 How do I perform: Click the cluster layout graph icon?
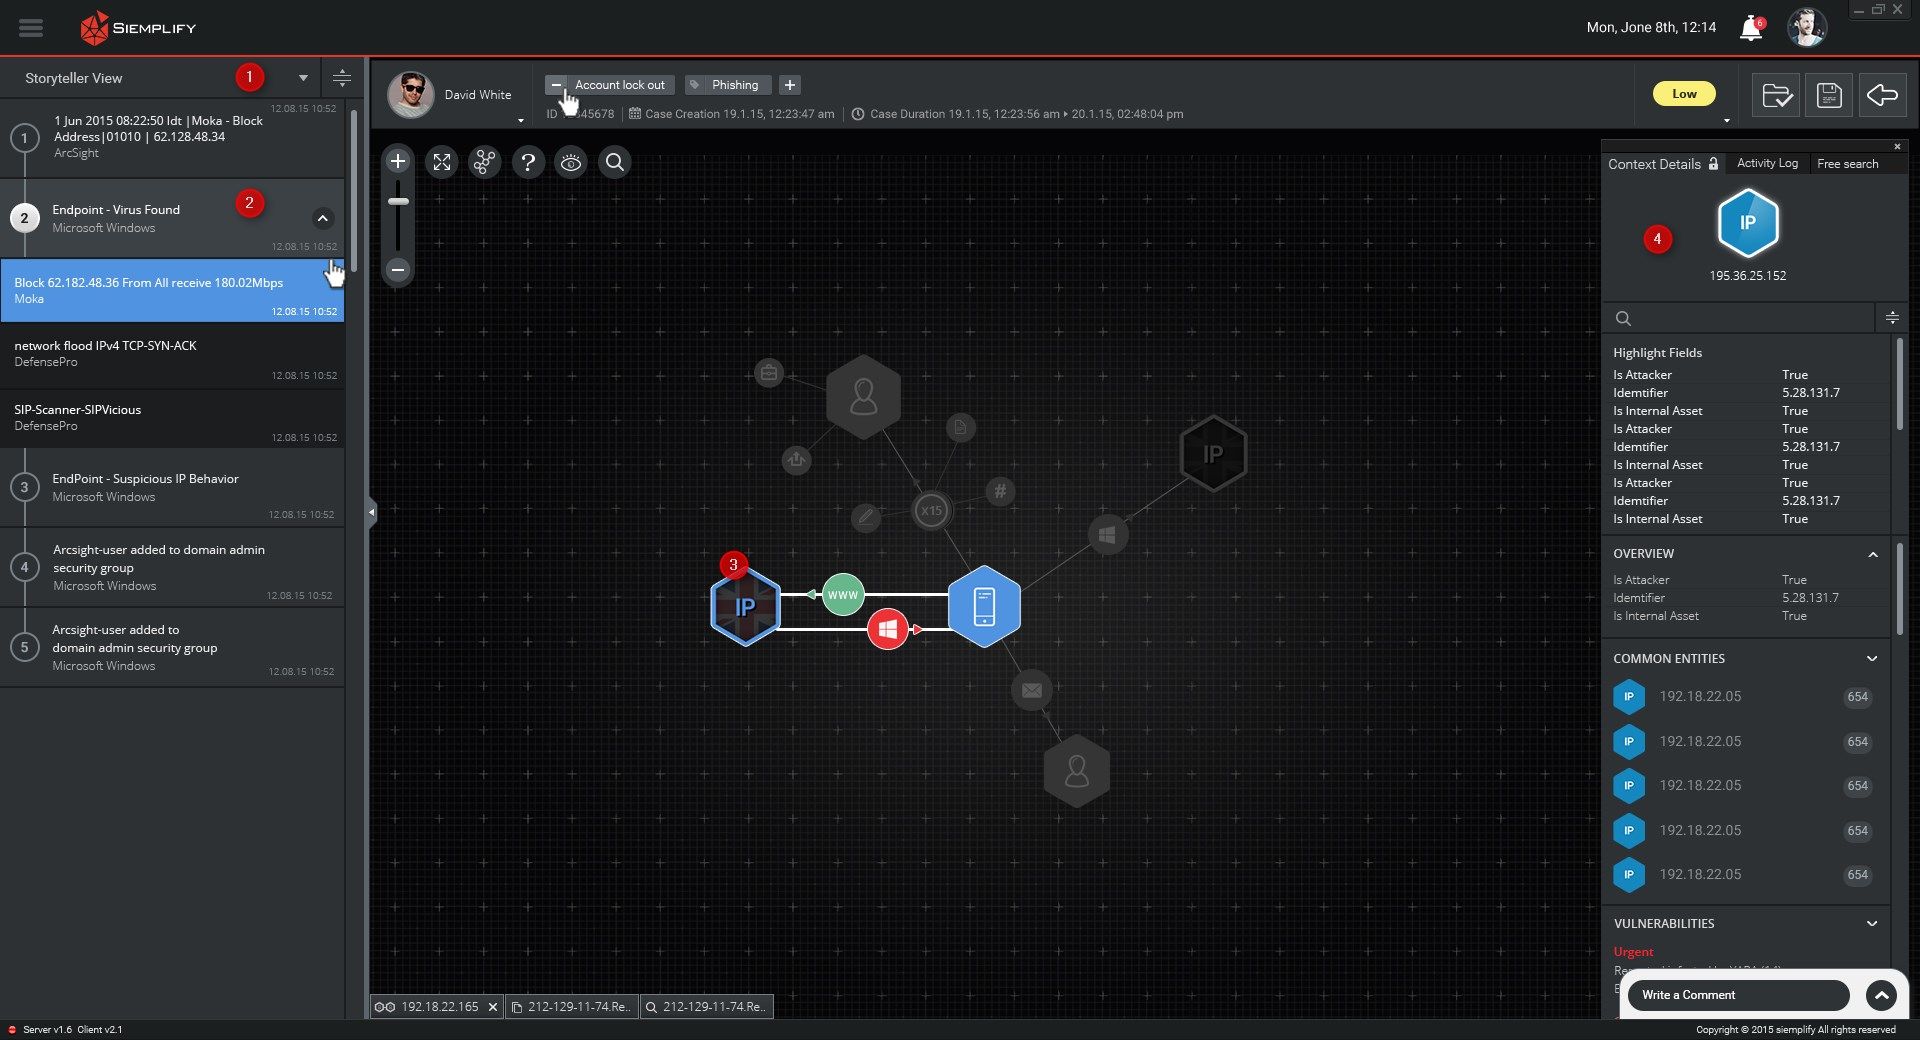click(x=485, y=162)
